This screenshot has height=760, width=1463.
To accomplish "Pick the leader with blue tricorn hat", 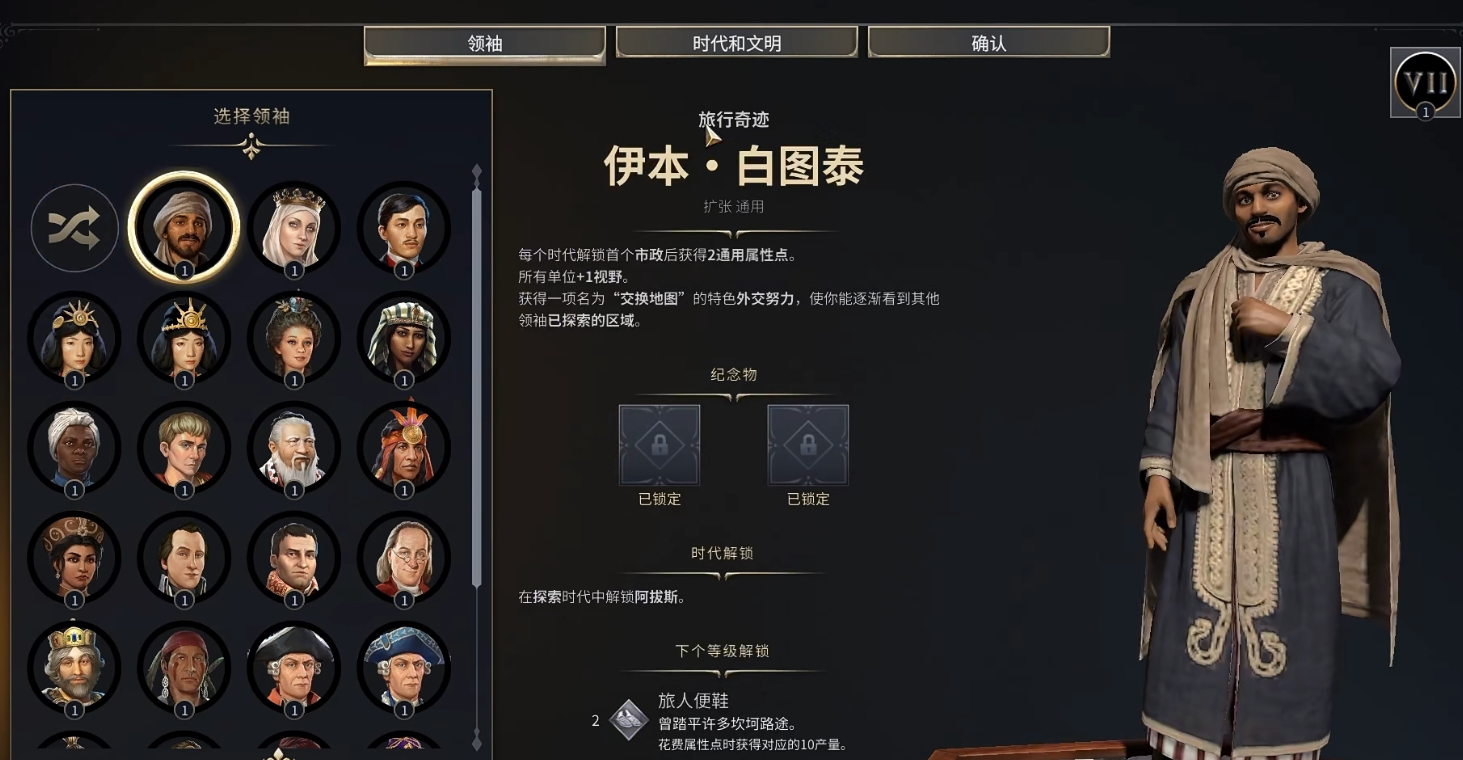I will coord(404,668).
